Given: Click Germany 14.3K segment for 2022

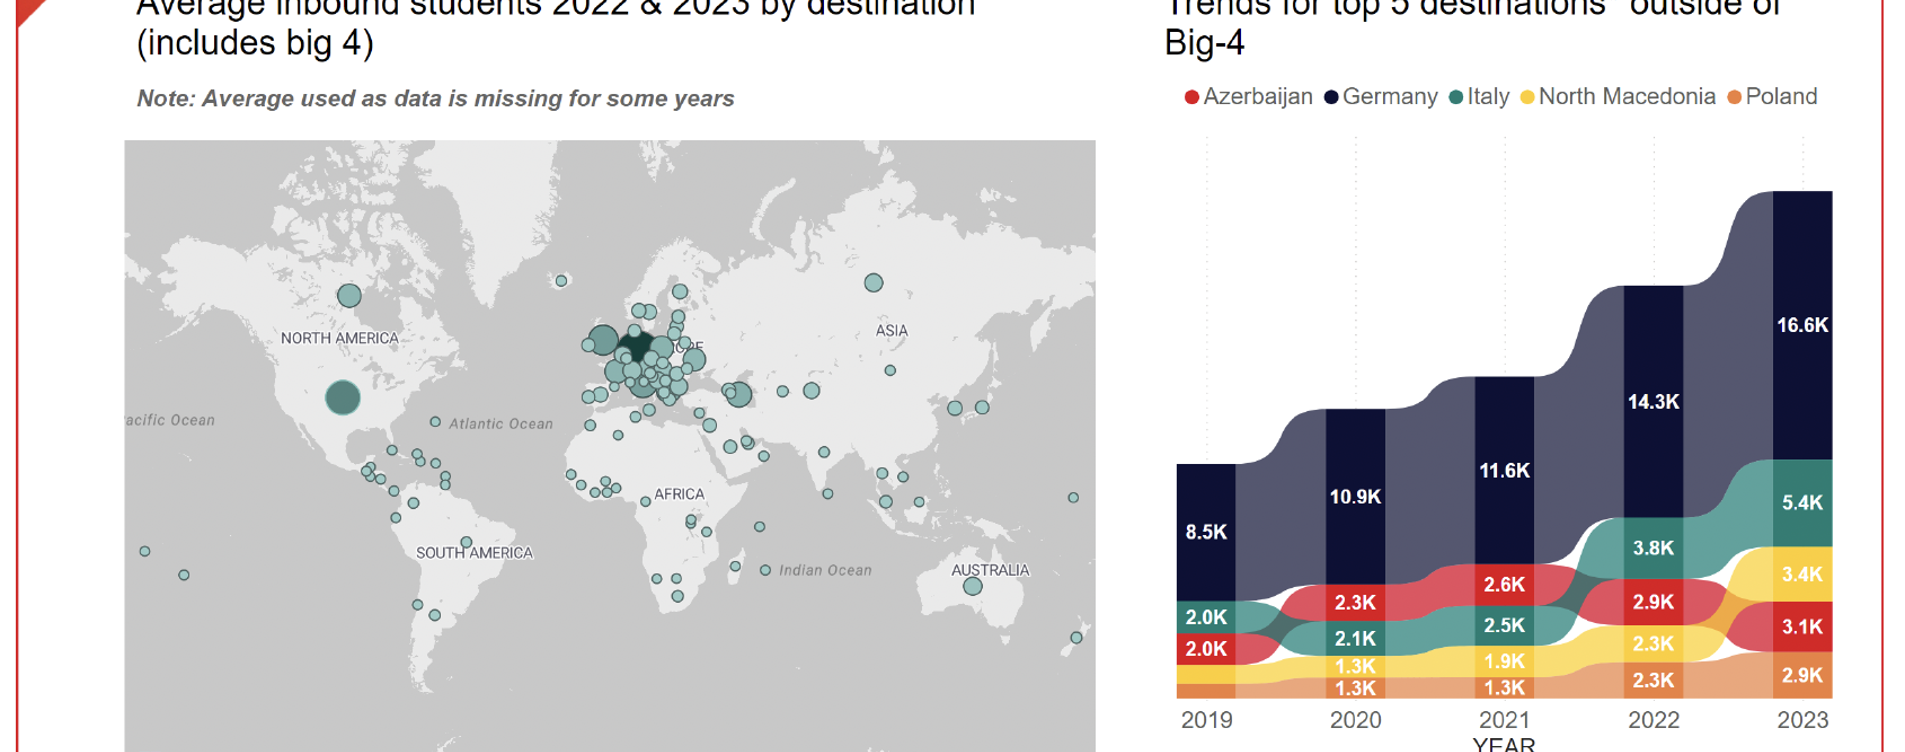Looking at the screenshot, I should pos(1653,402).
